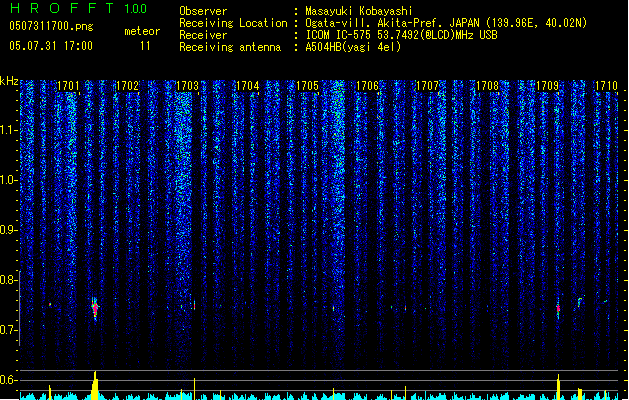Click the Receiving Location label
Screen dimensions: 629x400
pyautogui.click(x=233, y=23)
